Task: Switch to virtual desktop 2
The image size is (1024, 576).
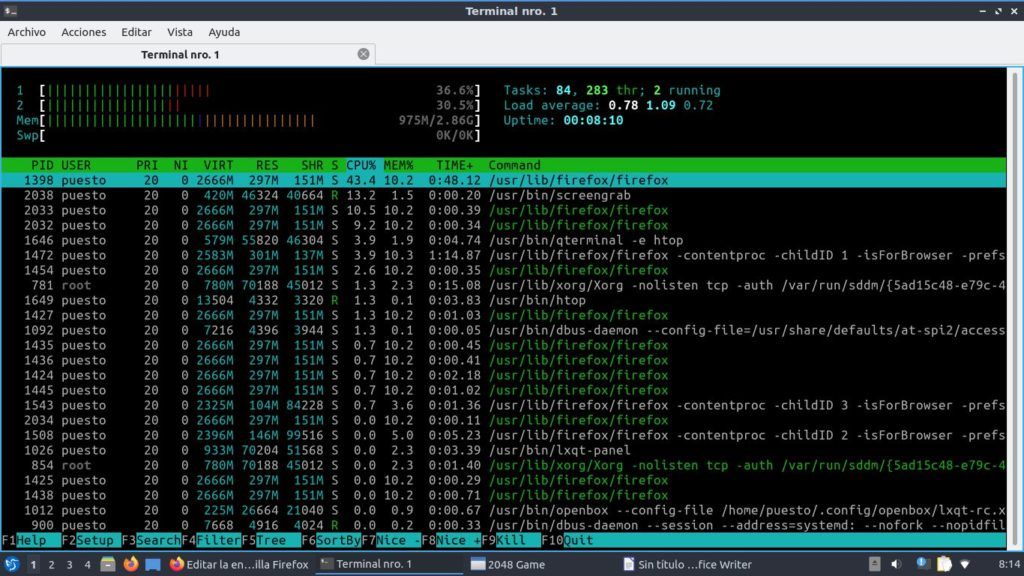Action: tap(51, 565)
